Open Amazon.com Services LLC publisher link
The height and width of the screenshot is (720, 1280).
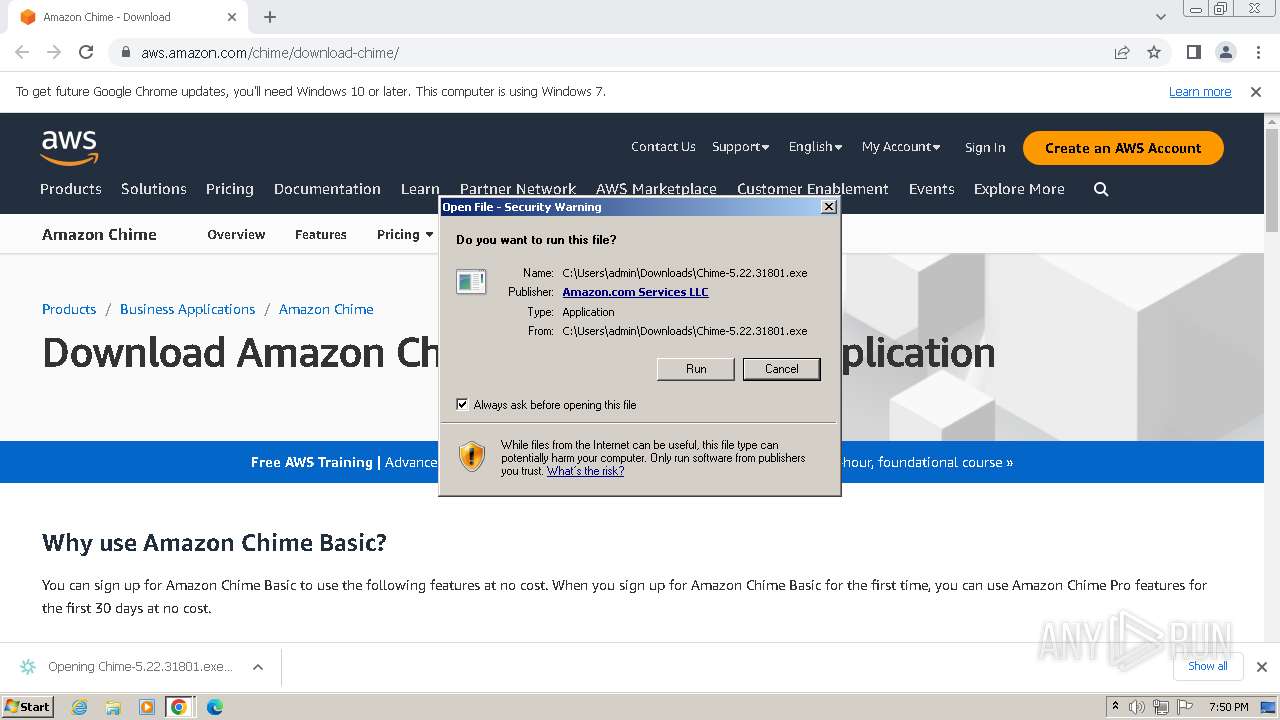pos(635,292)
